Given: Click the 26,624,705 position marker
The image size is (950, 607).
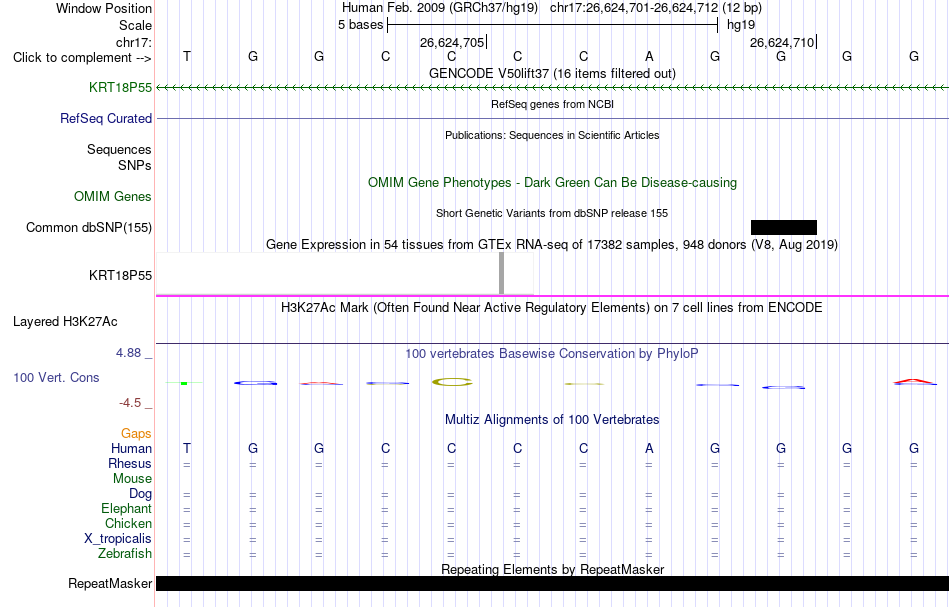Looking at the screenshot, I should coord(453,42).
